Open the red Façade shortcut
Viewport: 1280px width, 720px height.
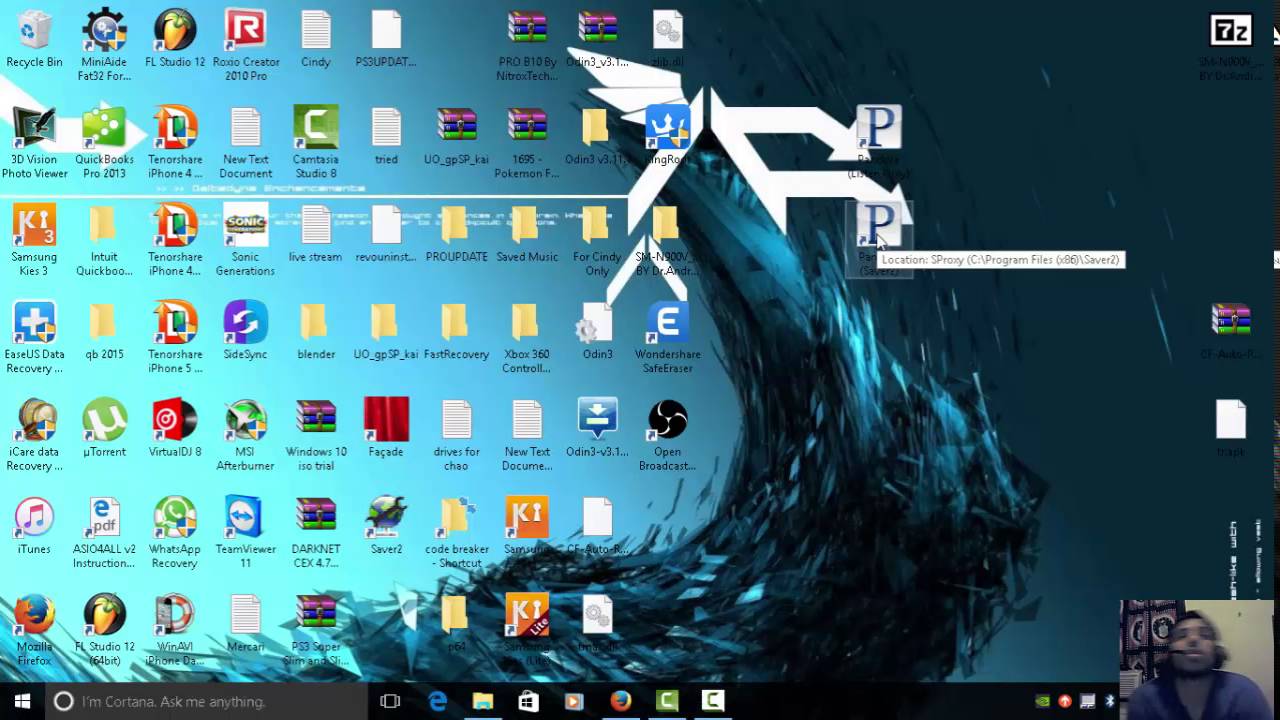coord(386,430)
